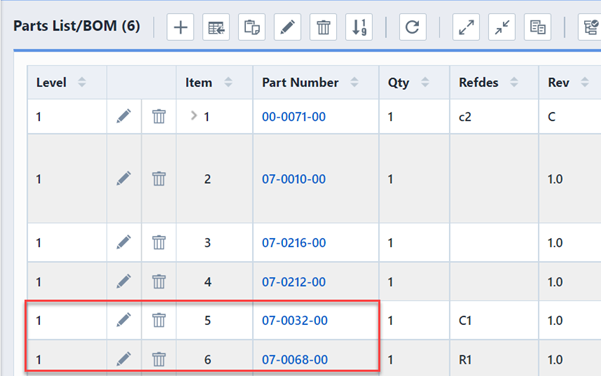Click the compare documents toolbar icon
The height and width of the screenshot is (376, 601).
click(x=537, y=27)
